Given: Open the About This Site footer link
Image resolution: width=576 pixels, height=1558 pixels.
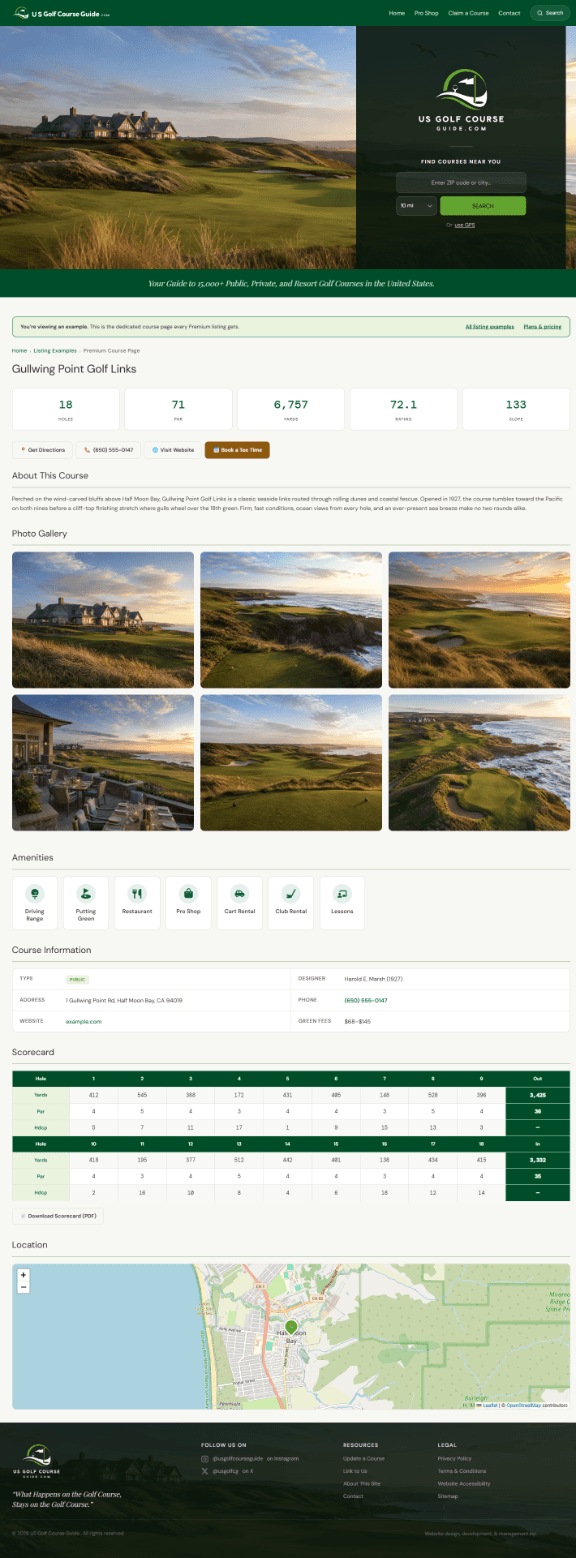Looking at the screenshot, I should pos(362,1484).
